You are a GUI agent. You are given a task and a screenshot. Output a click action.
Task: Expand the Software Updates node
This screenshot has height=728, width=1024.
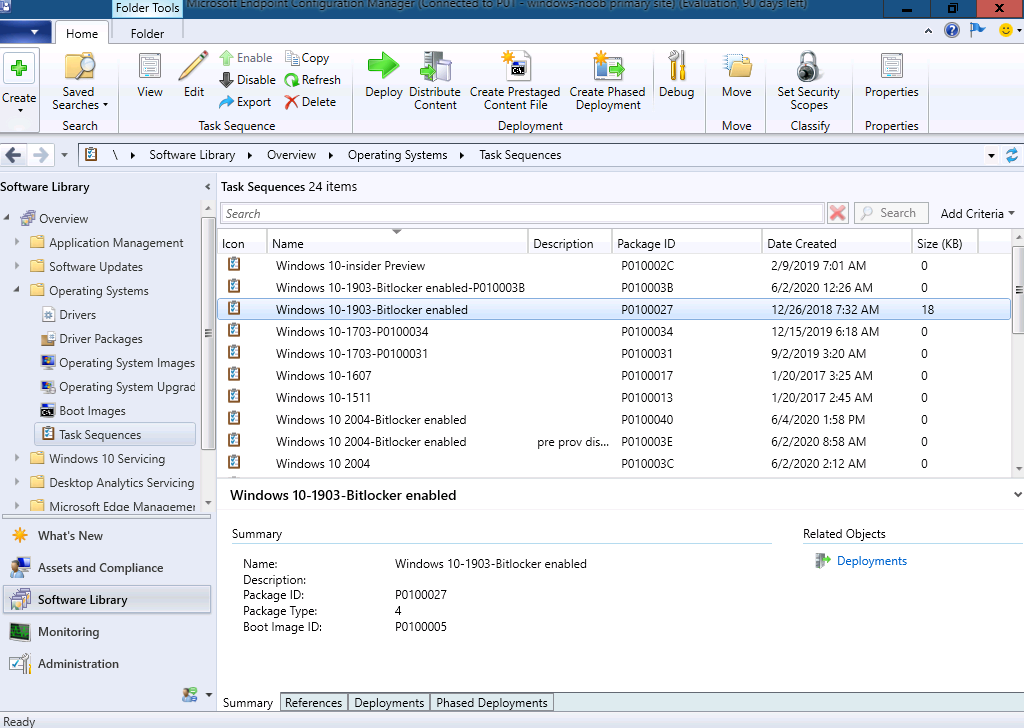click(17, 266)
